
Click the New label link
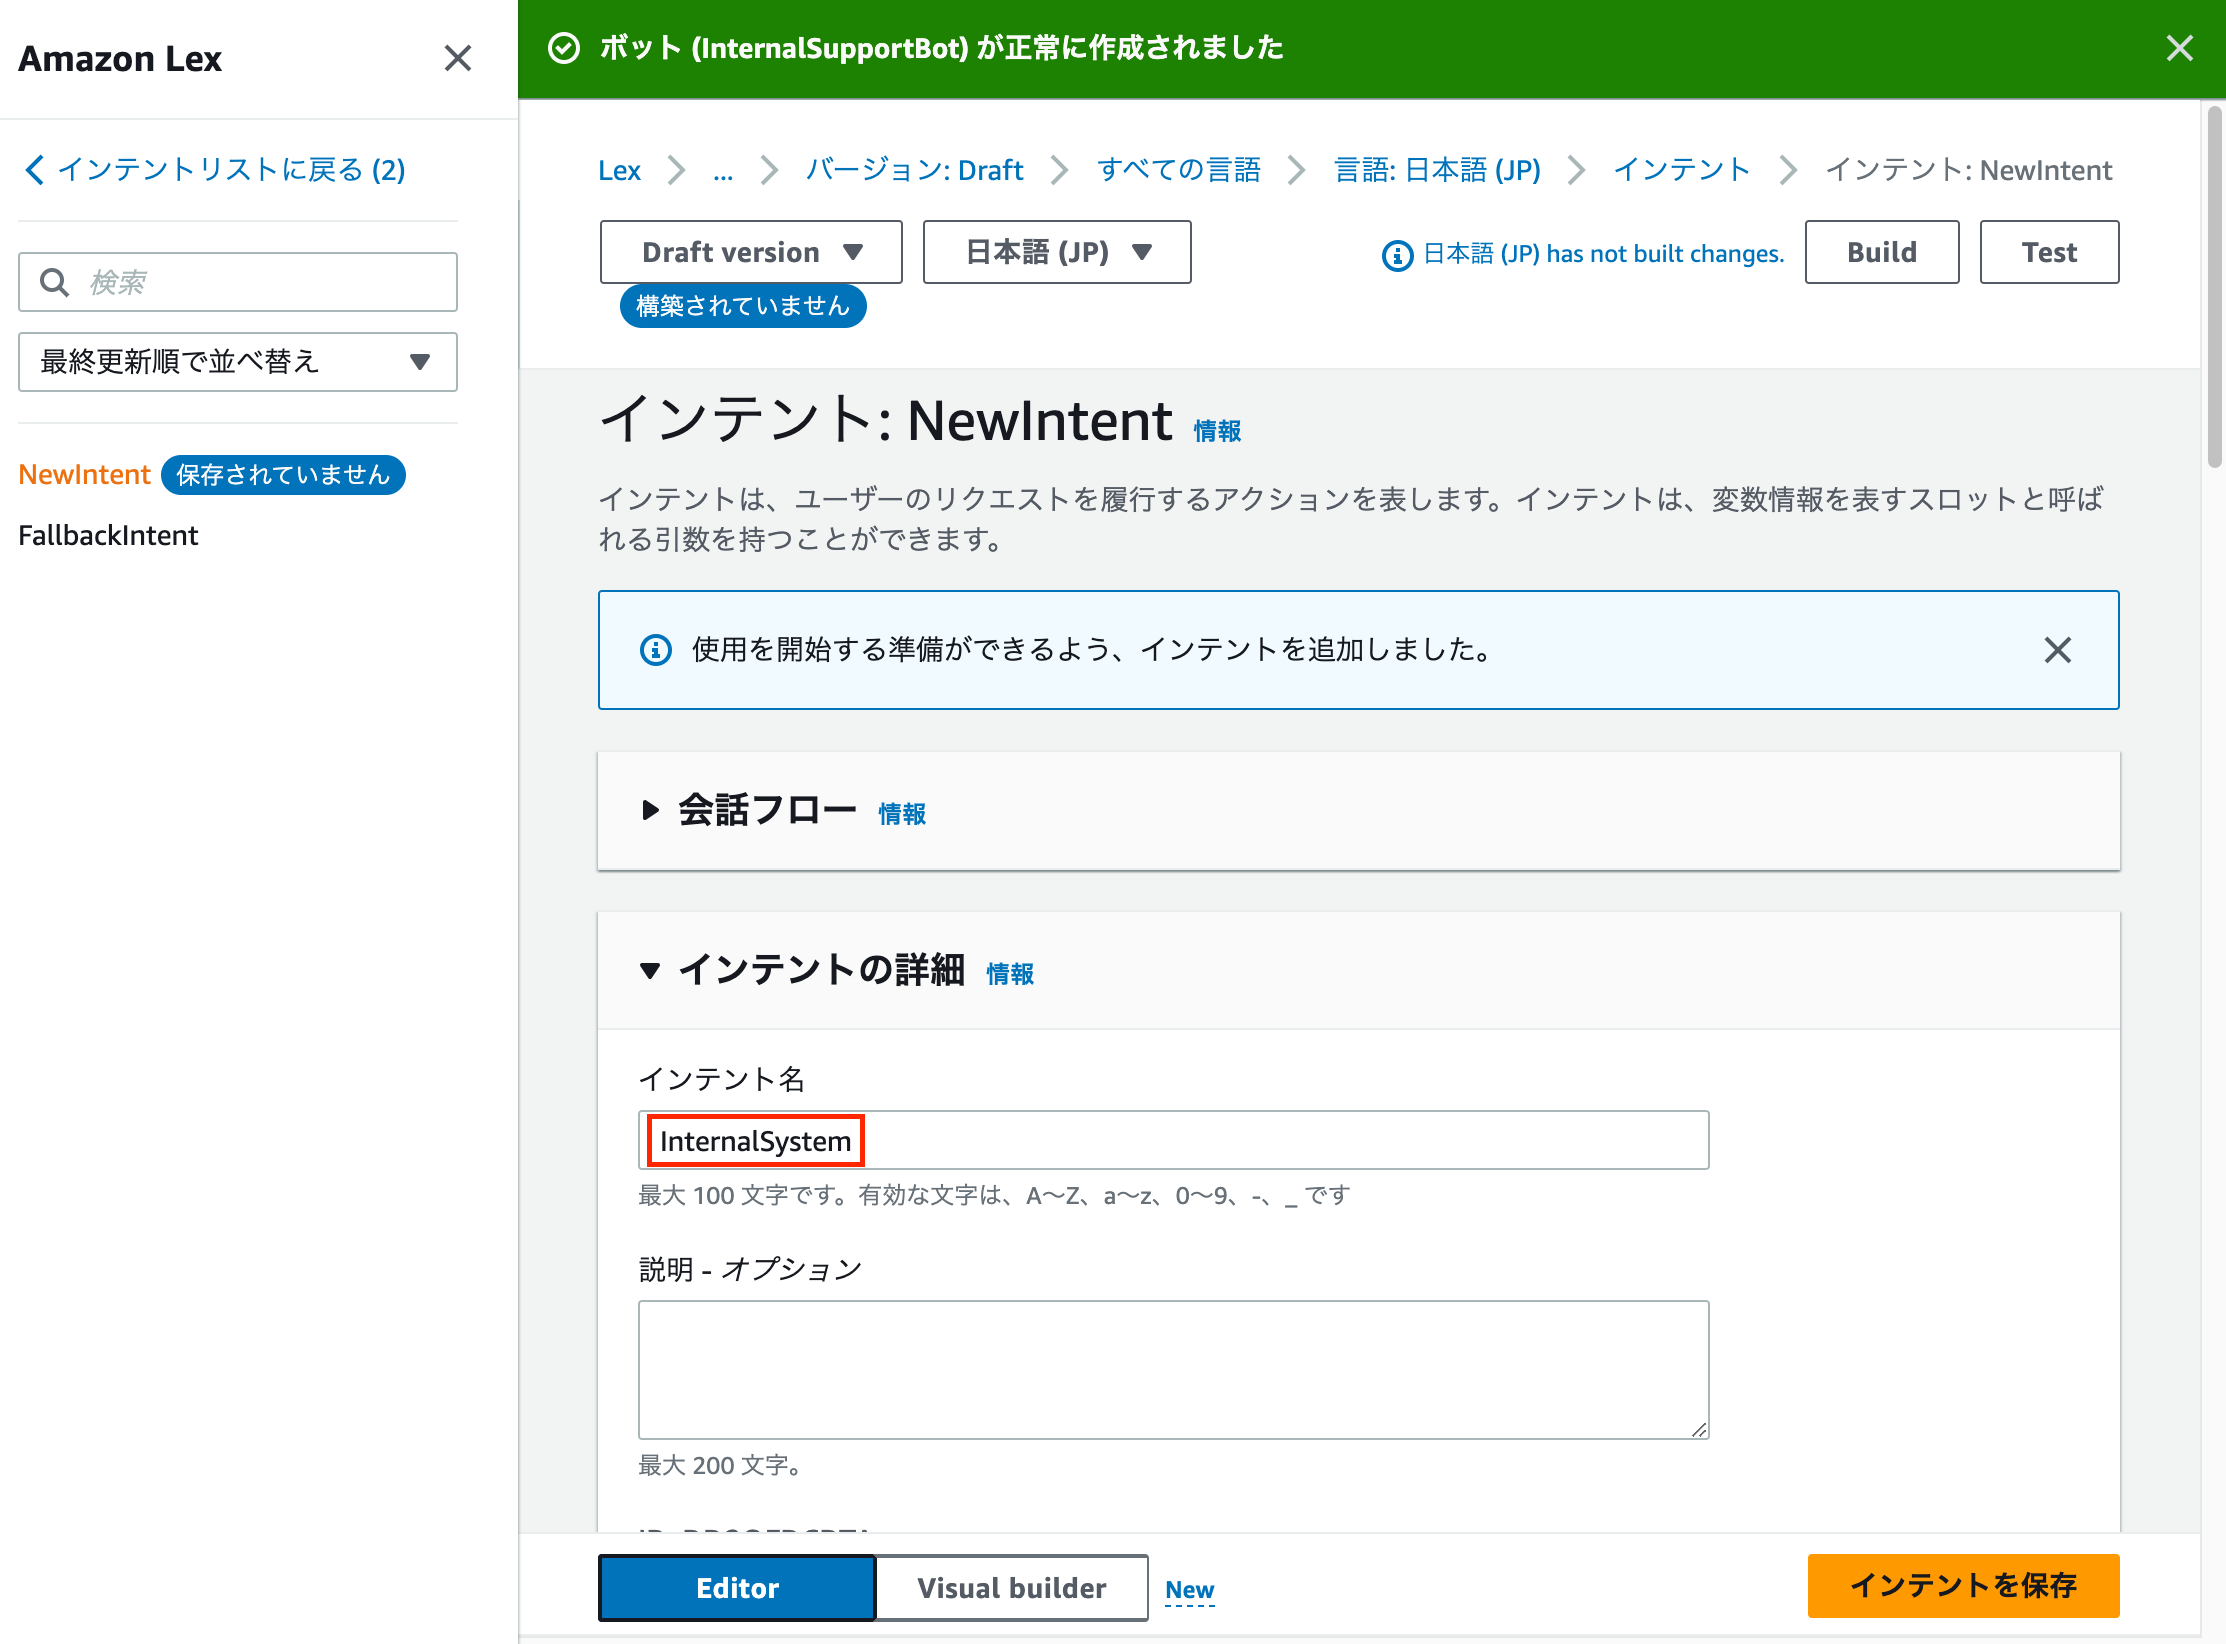point(1189,1590)
